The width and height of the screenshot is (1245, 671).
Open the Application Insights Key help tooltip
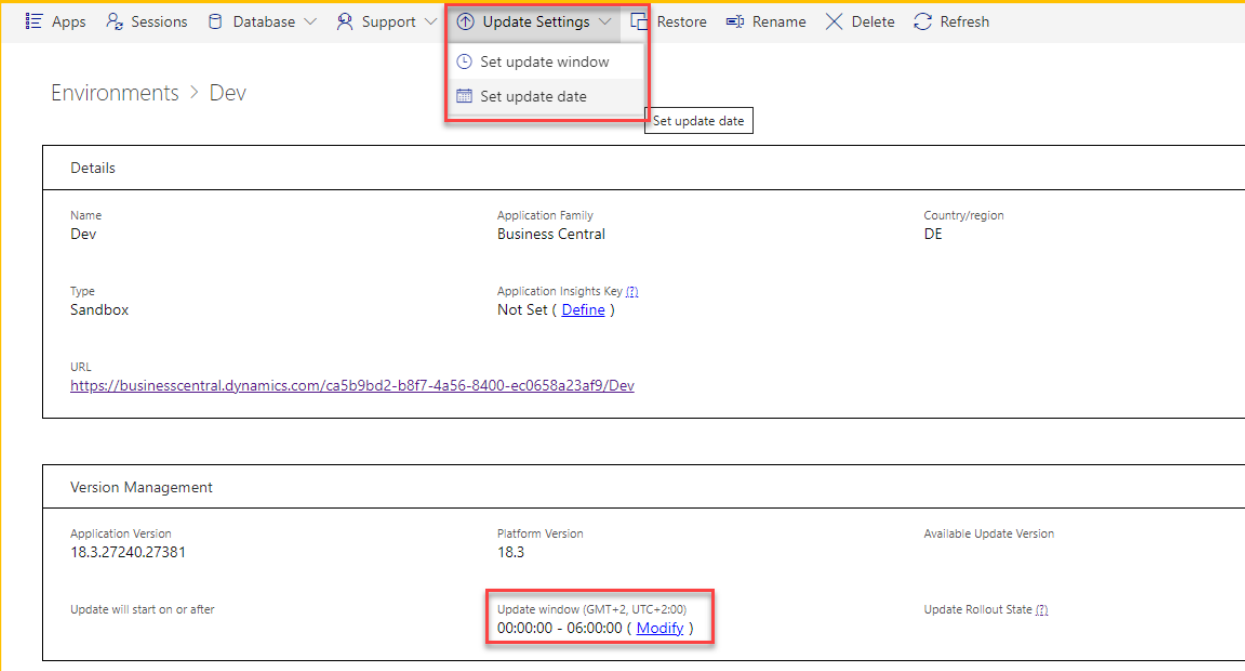coord(632,292)
